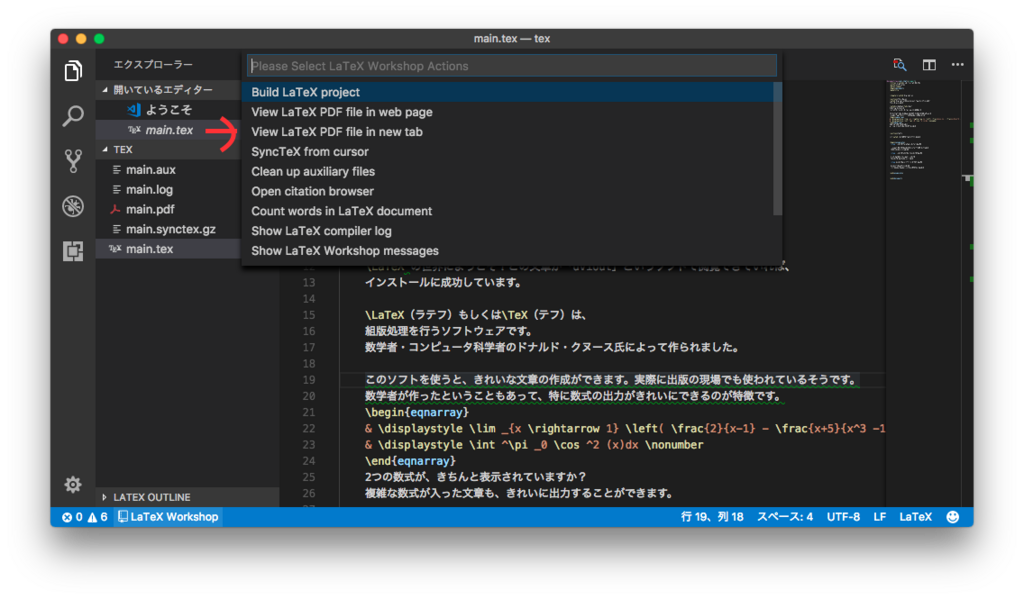Click line number 19 in the gutter

(309, 380)
